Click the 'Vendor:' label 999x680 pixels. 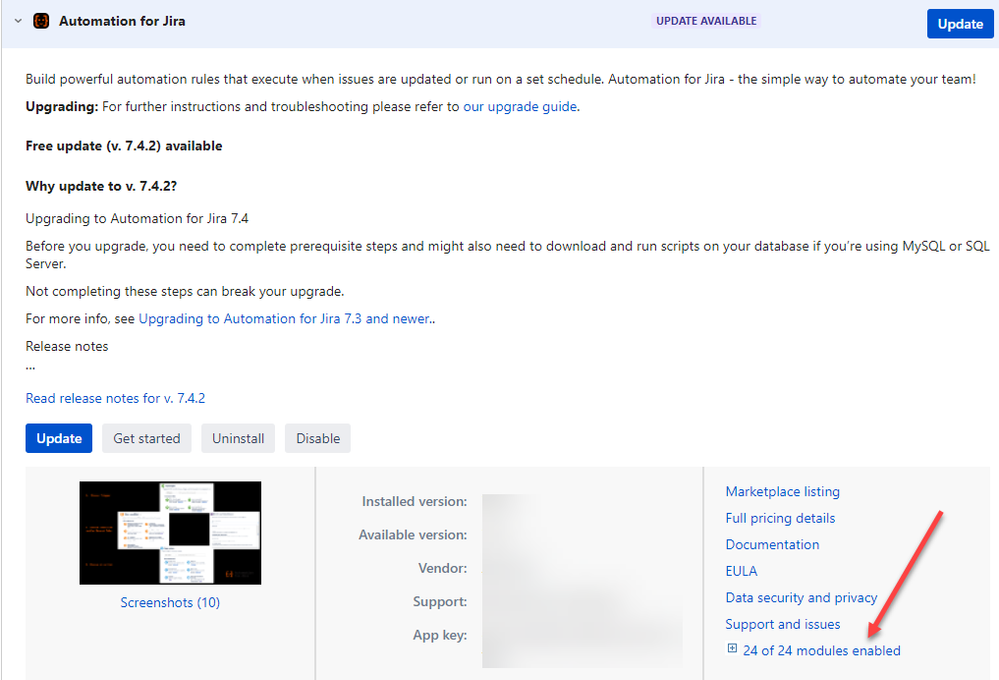442,568
